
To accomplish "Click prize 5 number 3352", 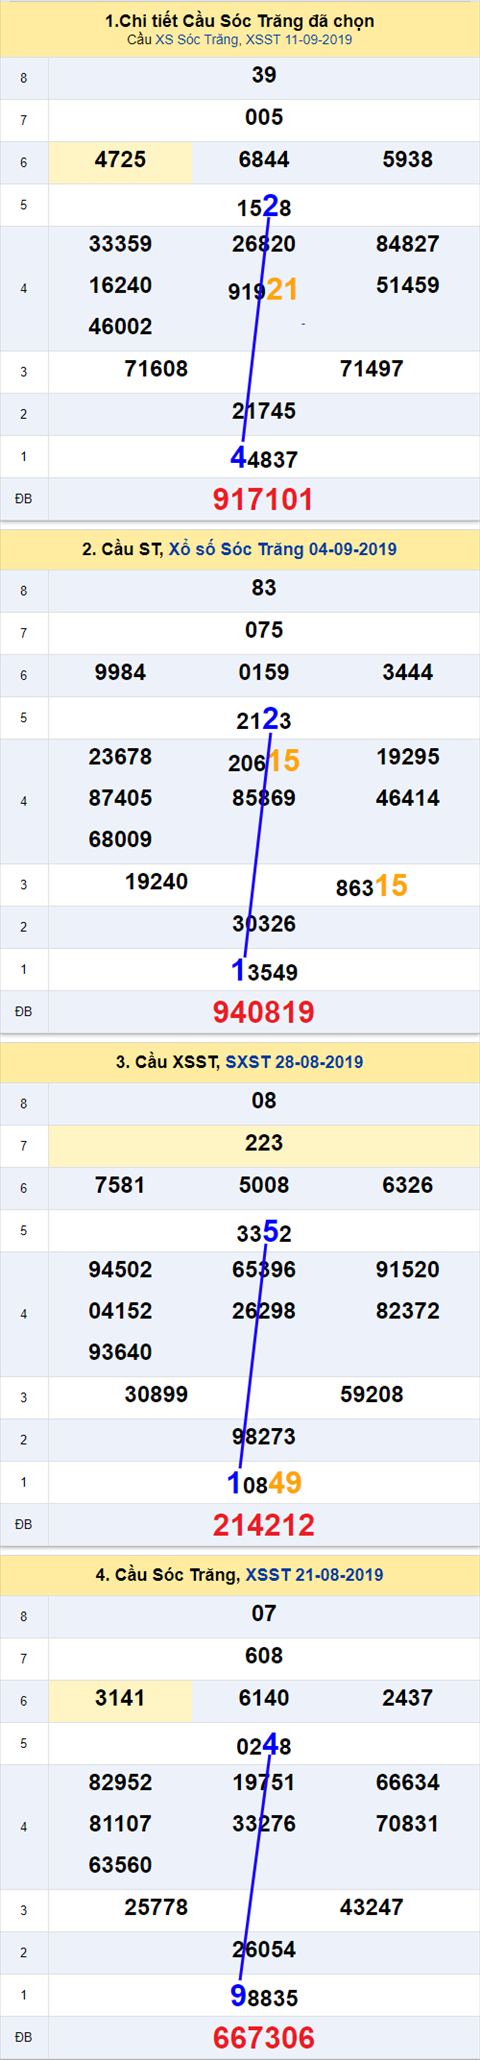I will [x=264, y=1232].
